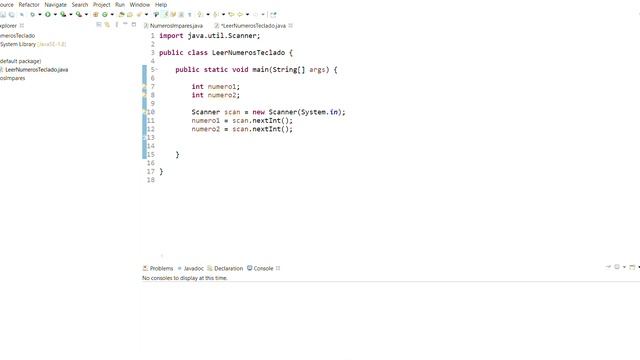Open the Window menu
Viewport: 640px width, 360px height.
(x=140, y=4)
